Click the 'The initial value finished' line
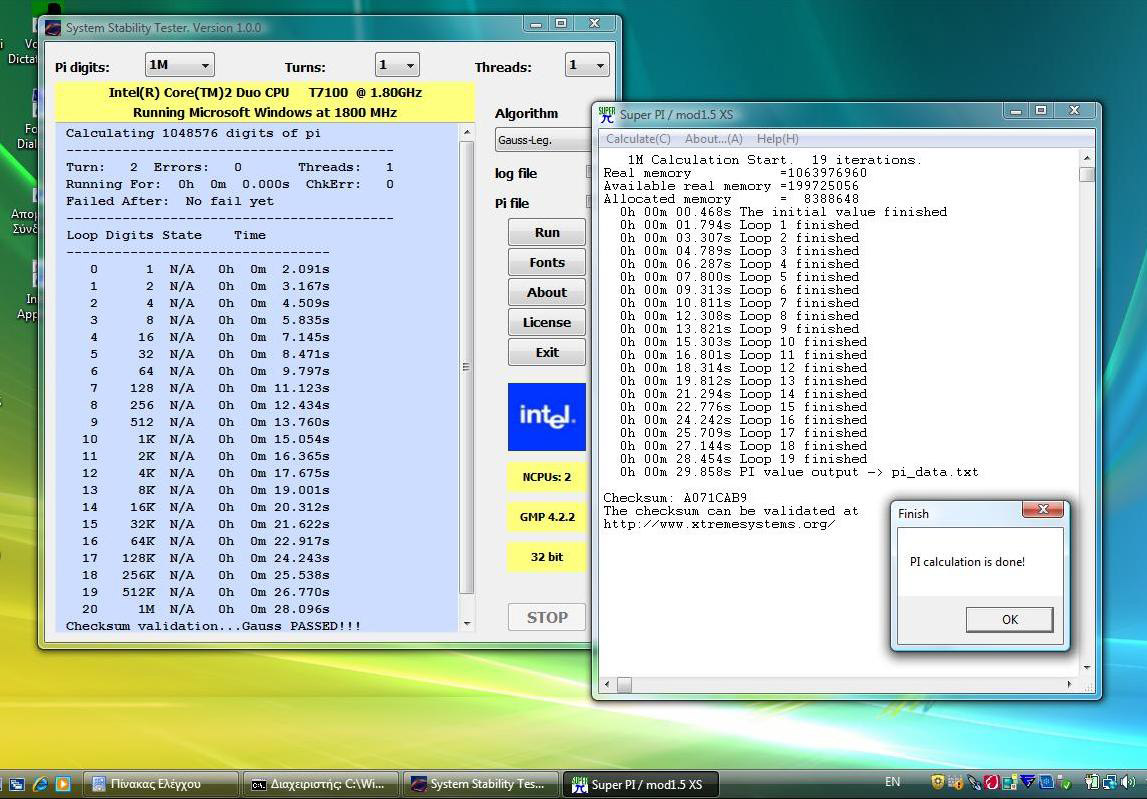Viewport: 1147px width, 799px height. [783, 212]
